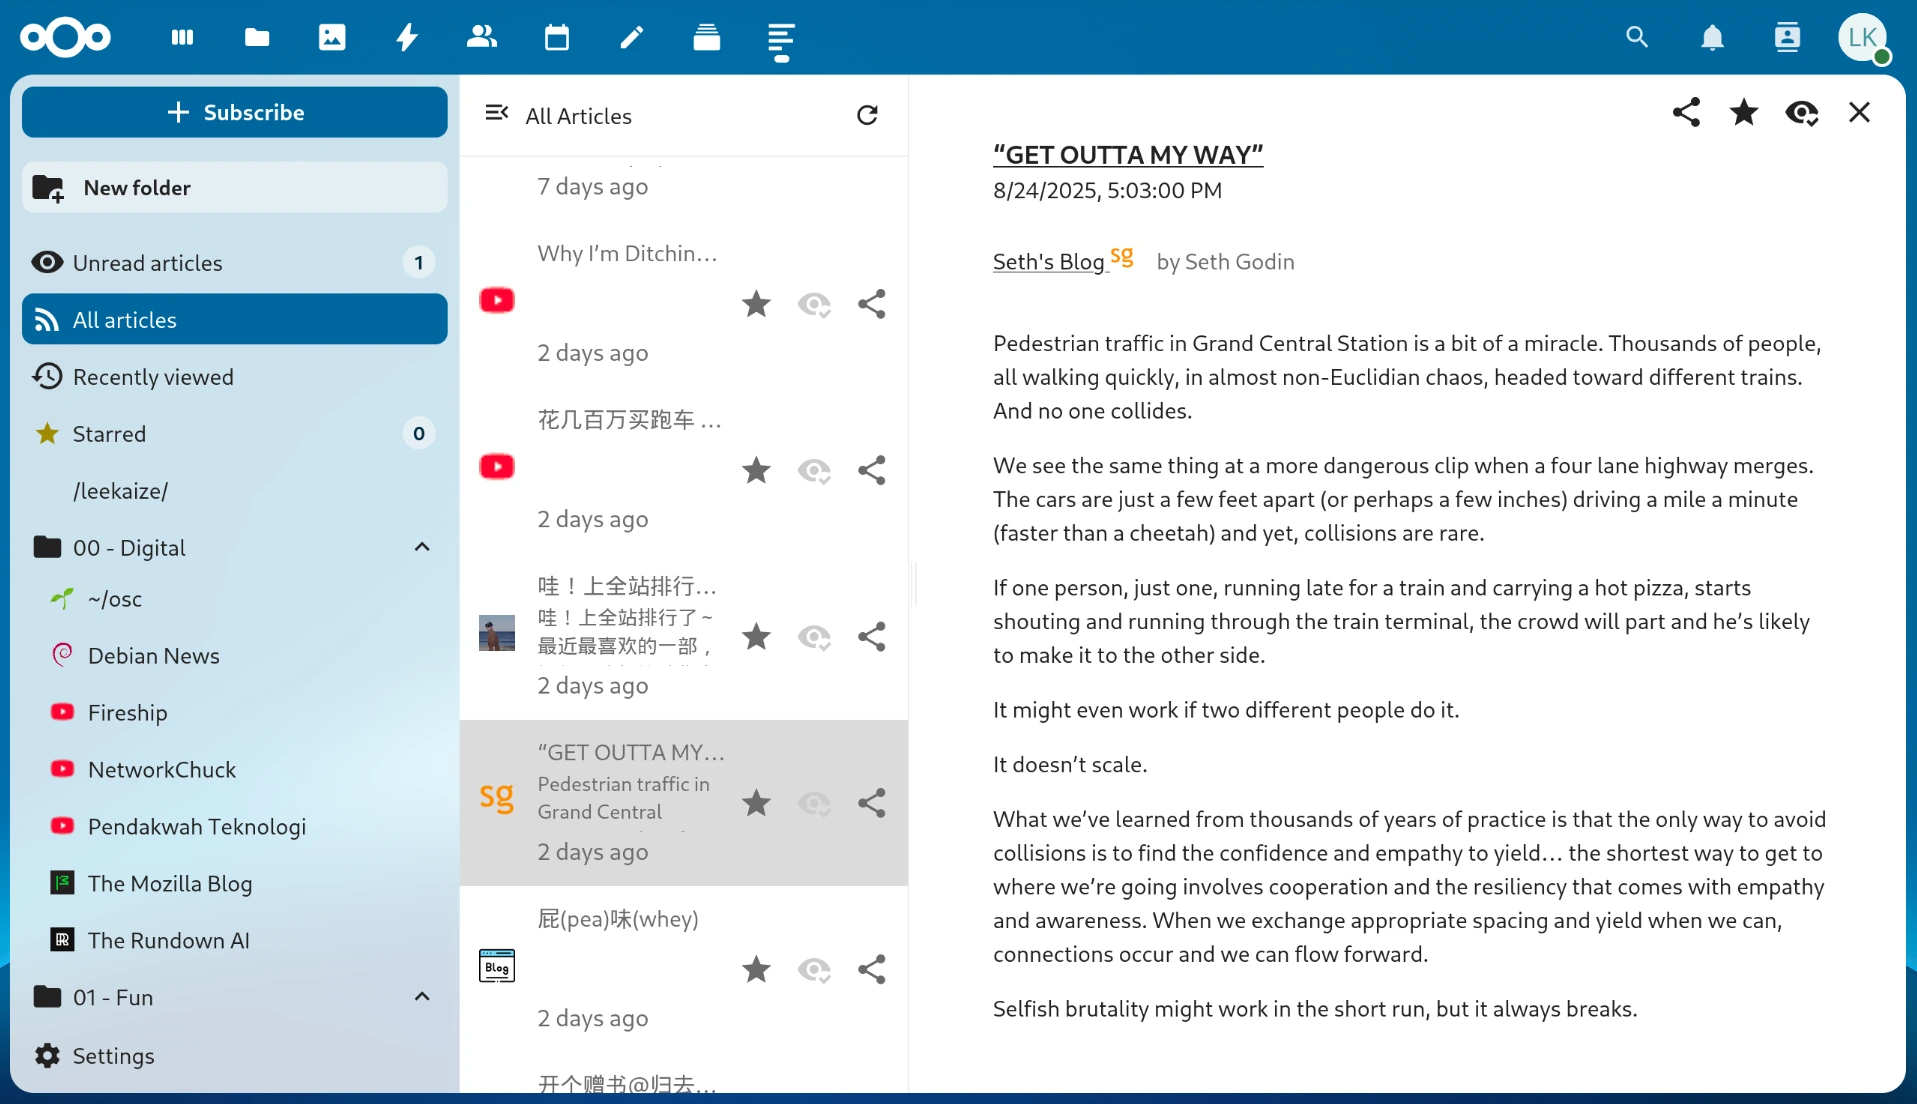Open the LK user avatar menu
This screenshot has height=1104, width=1917.
tap(1863, 38)
